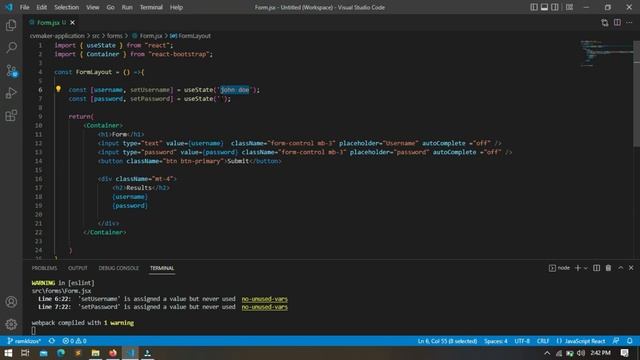Select the Form.jsx editor tab
Screen dimensions: 640x360
coord(51,22)
